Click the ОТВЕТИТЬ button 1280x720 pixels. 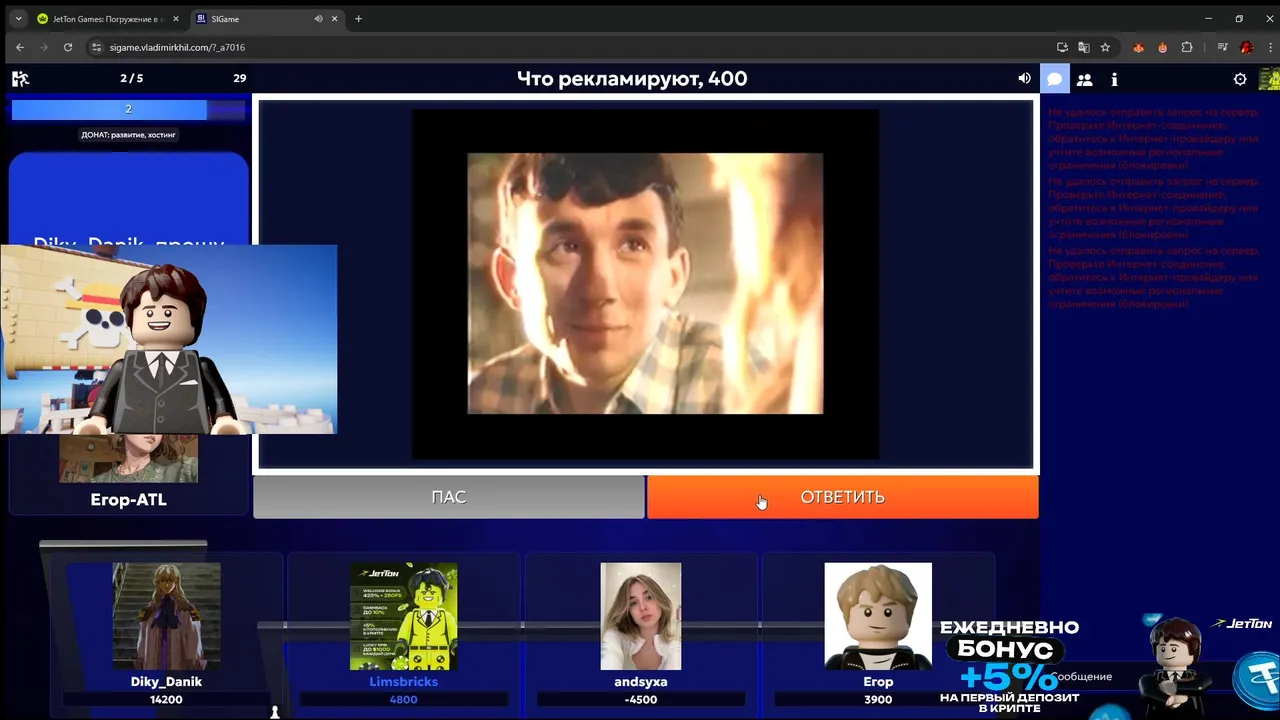(x=842, y=497)
